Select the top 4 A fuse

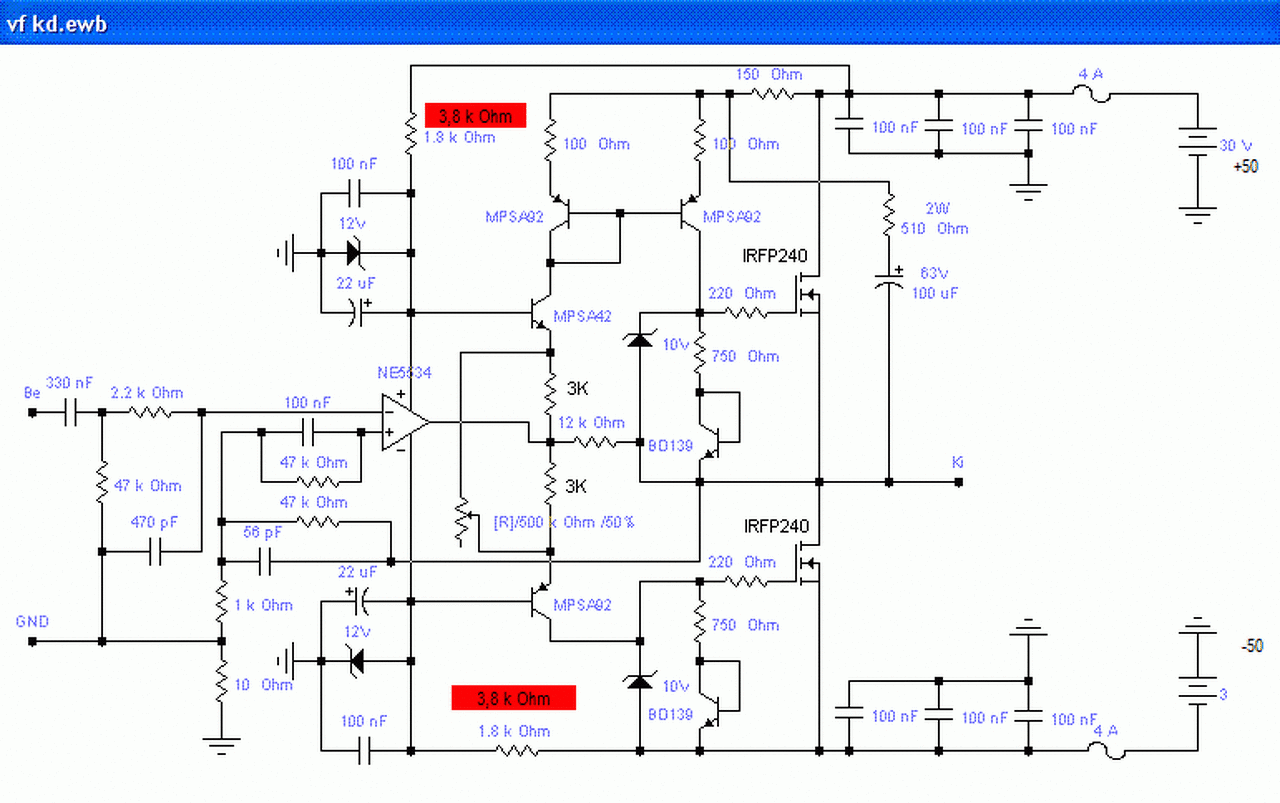1091,95
